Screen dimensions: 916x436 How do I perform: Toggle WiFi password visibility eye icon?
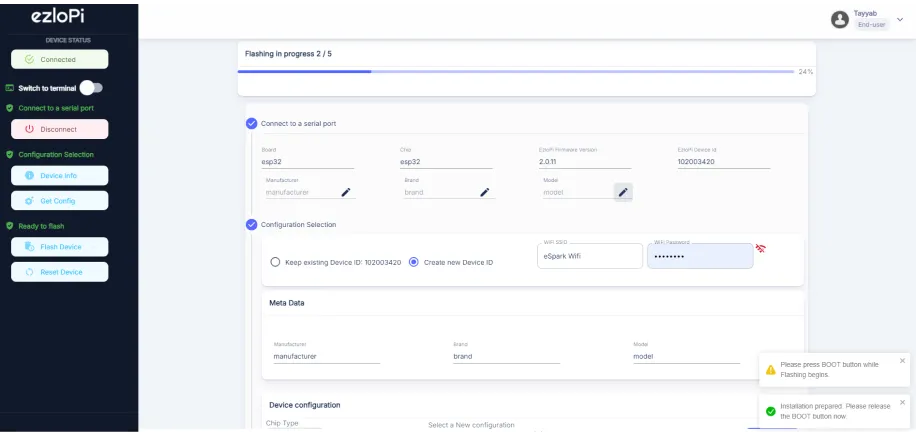[x=761, y=248]
